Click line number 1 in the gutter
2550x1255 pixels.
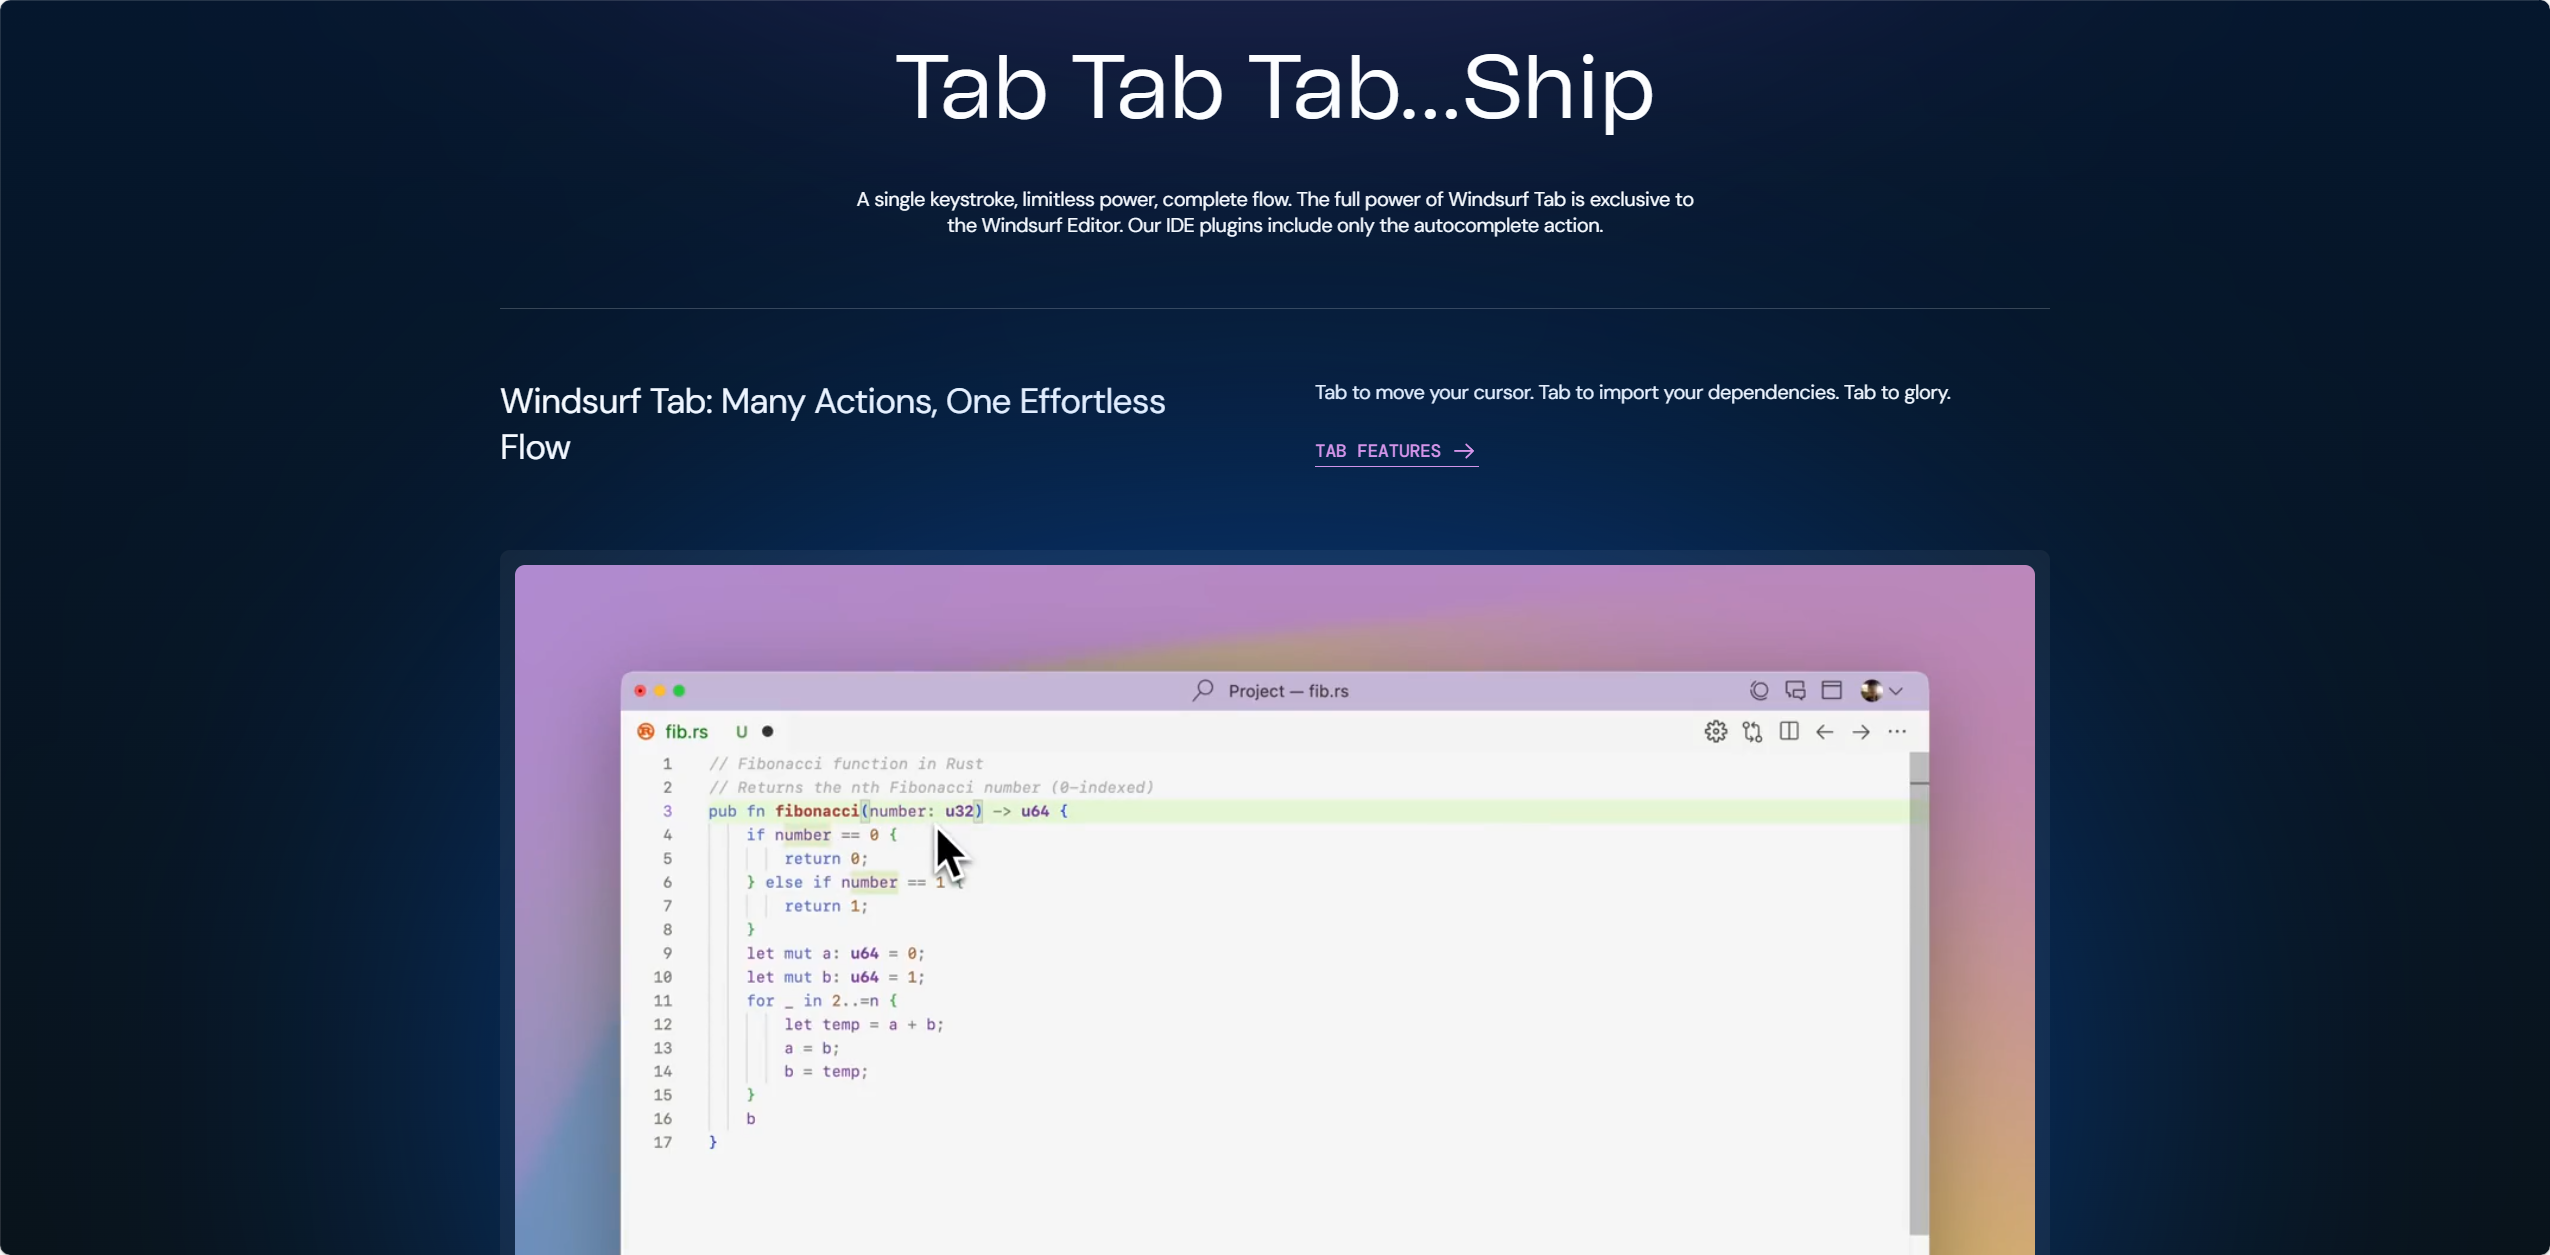[x=667, y=764]
